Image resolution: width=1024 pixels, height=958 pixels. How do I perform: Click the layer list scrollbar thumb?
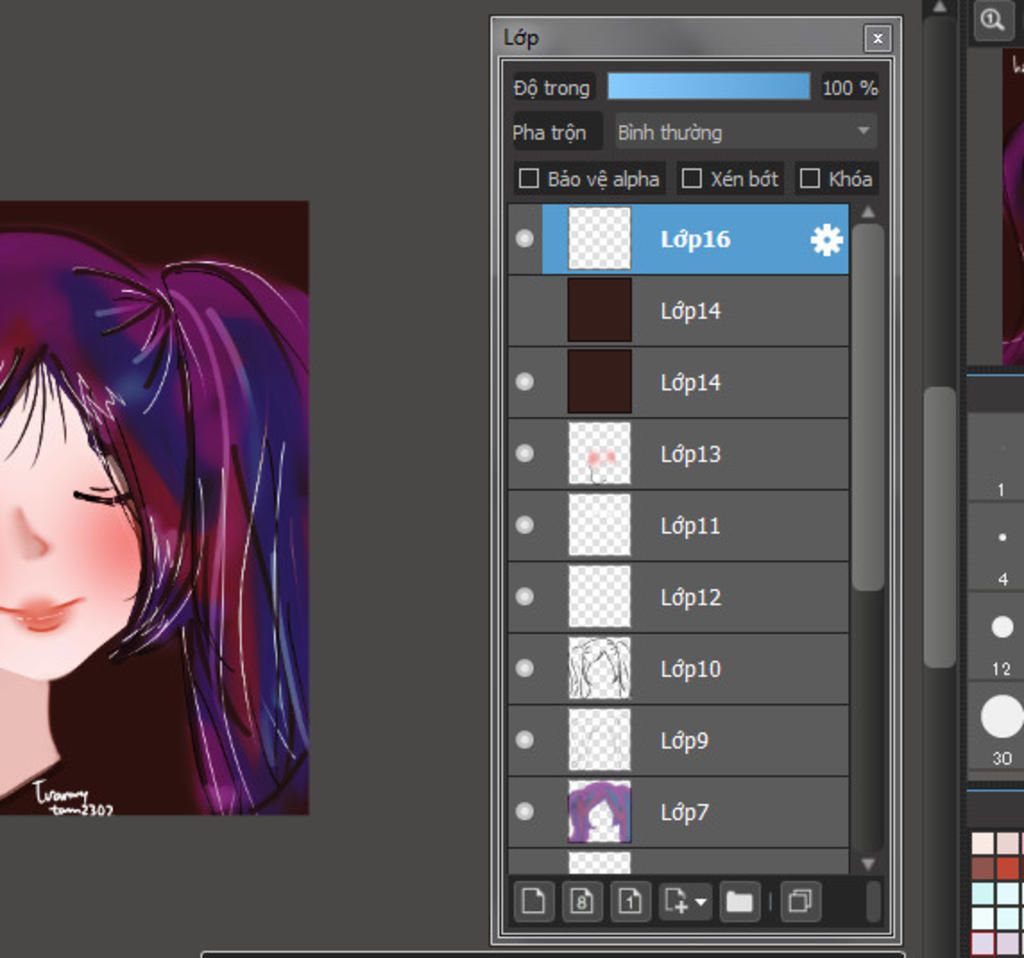point(868,407)
